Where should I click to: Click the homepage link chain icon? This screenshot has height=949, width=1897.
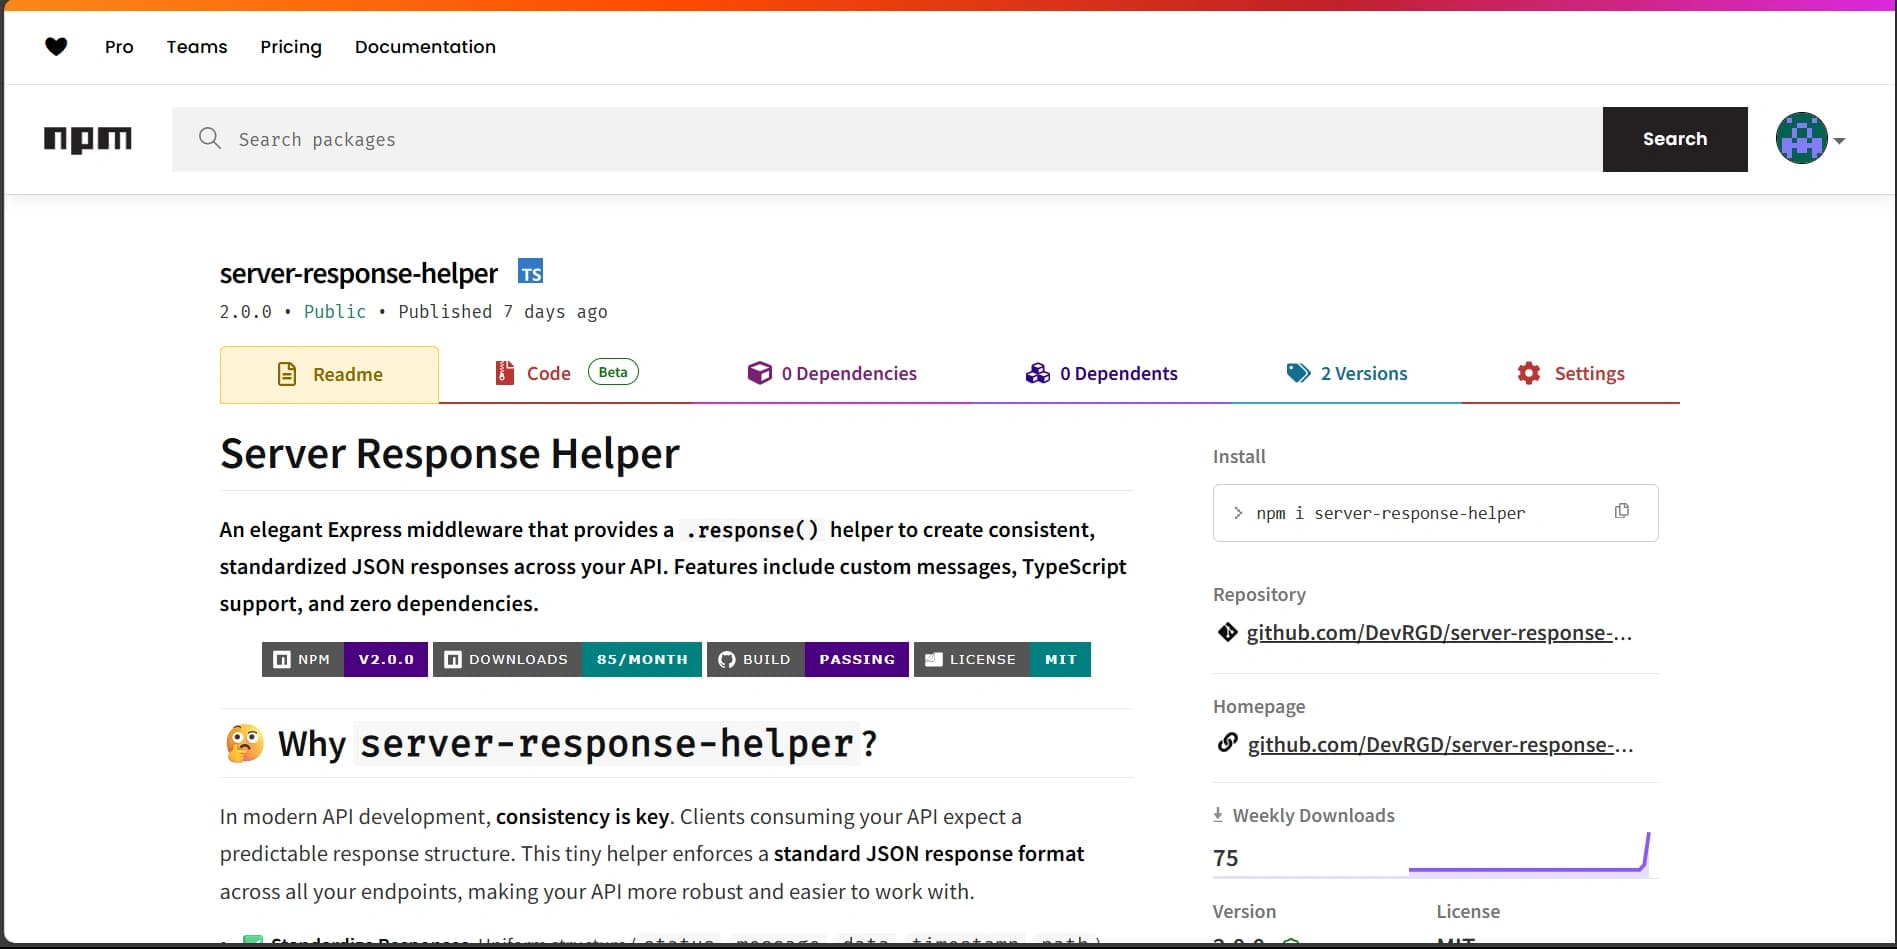[1227, 744]
